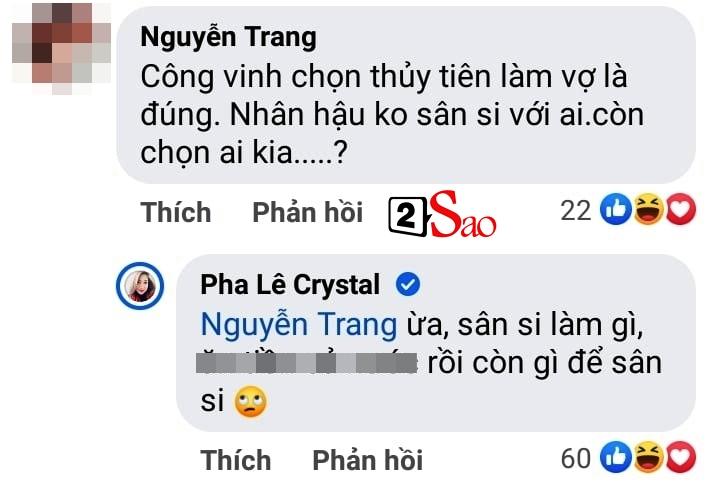Open the pixelated avatar of Nguyễn Trang

(62, 48)
